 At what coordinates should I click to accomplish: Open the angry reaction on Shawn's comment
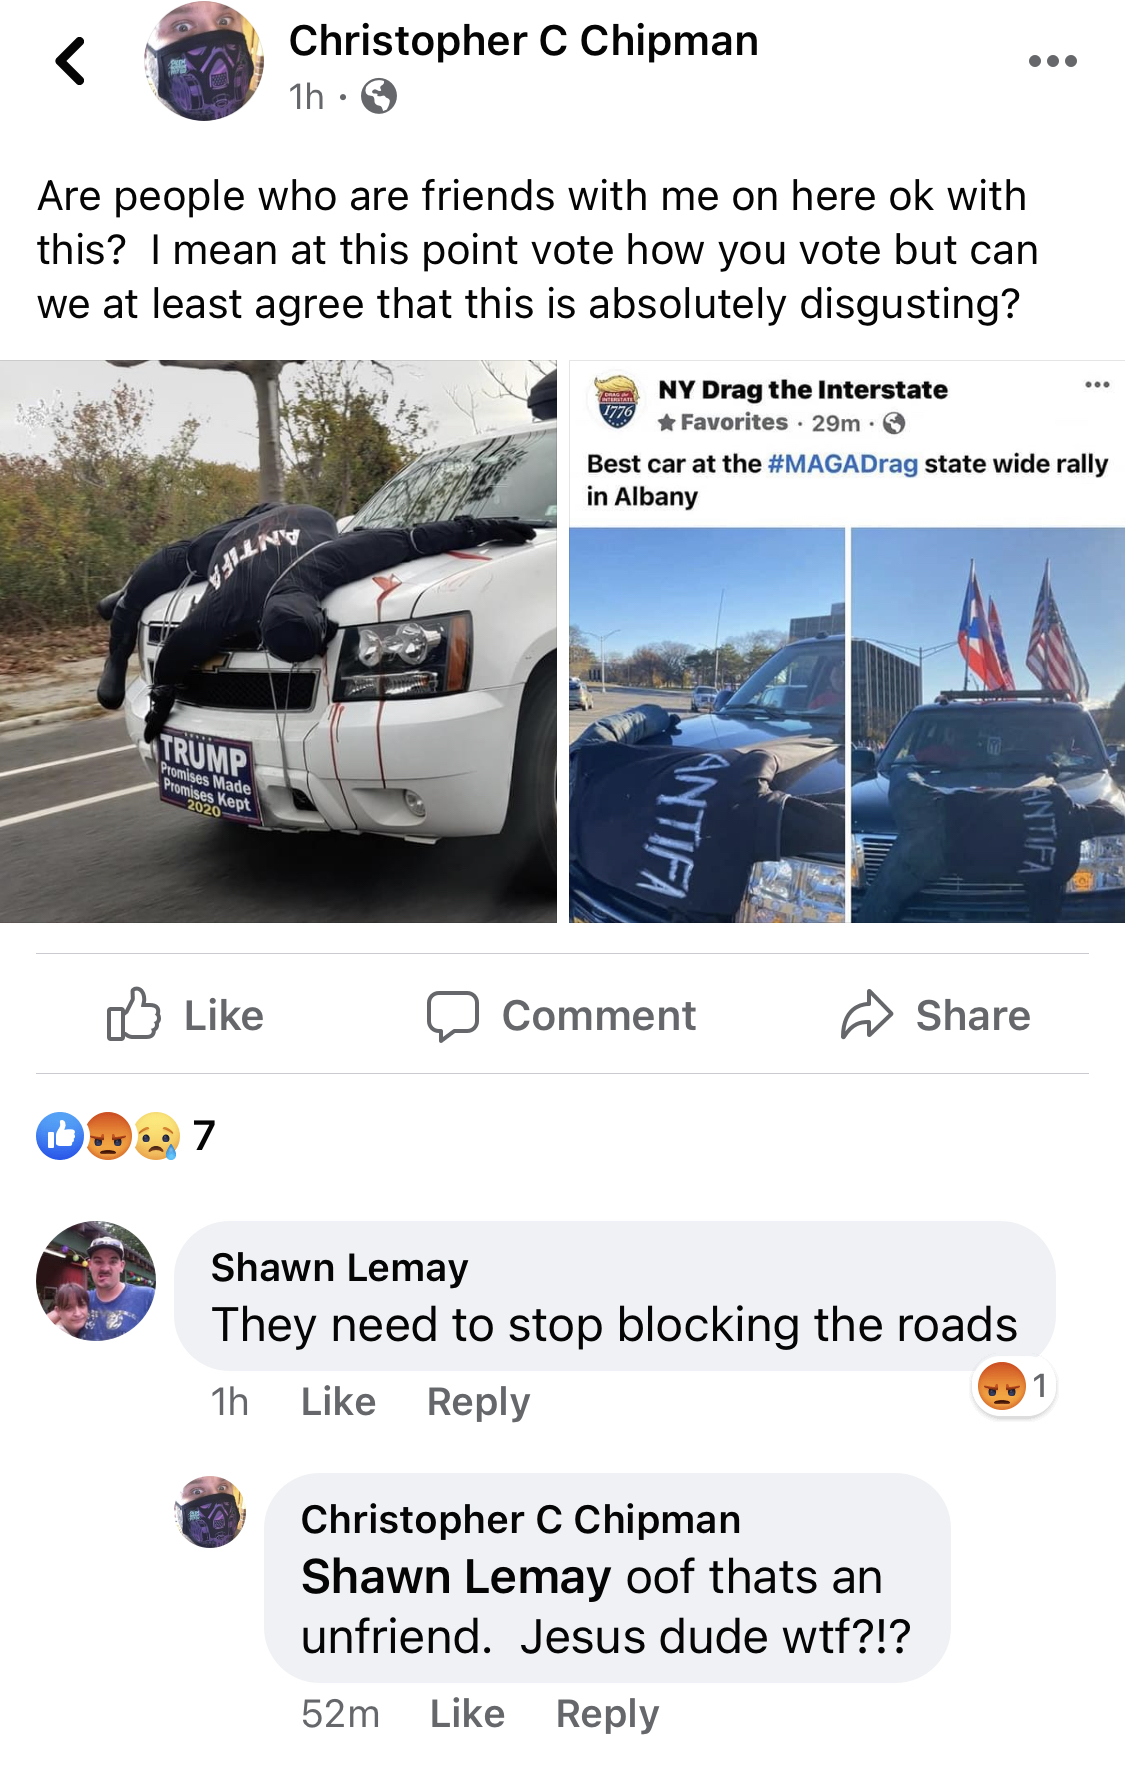click(1013, 1387)
